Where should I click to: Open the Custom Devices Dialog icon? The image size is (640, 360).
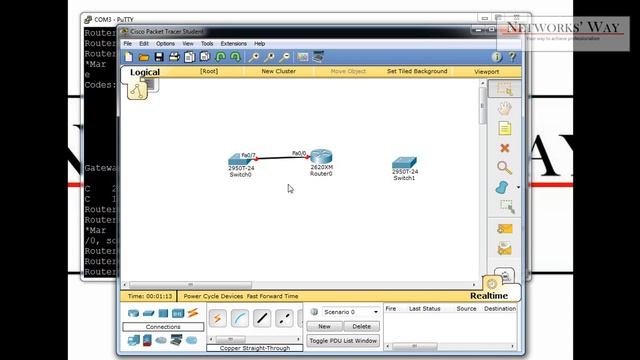click(318, 57)
